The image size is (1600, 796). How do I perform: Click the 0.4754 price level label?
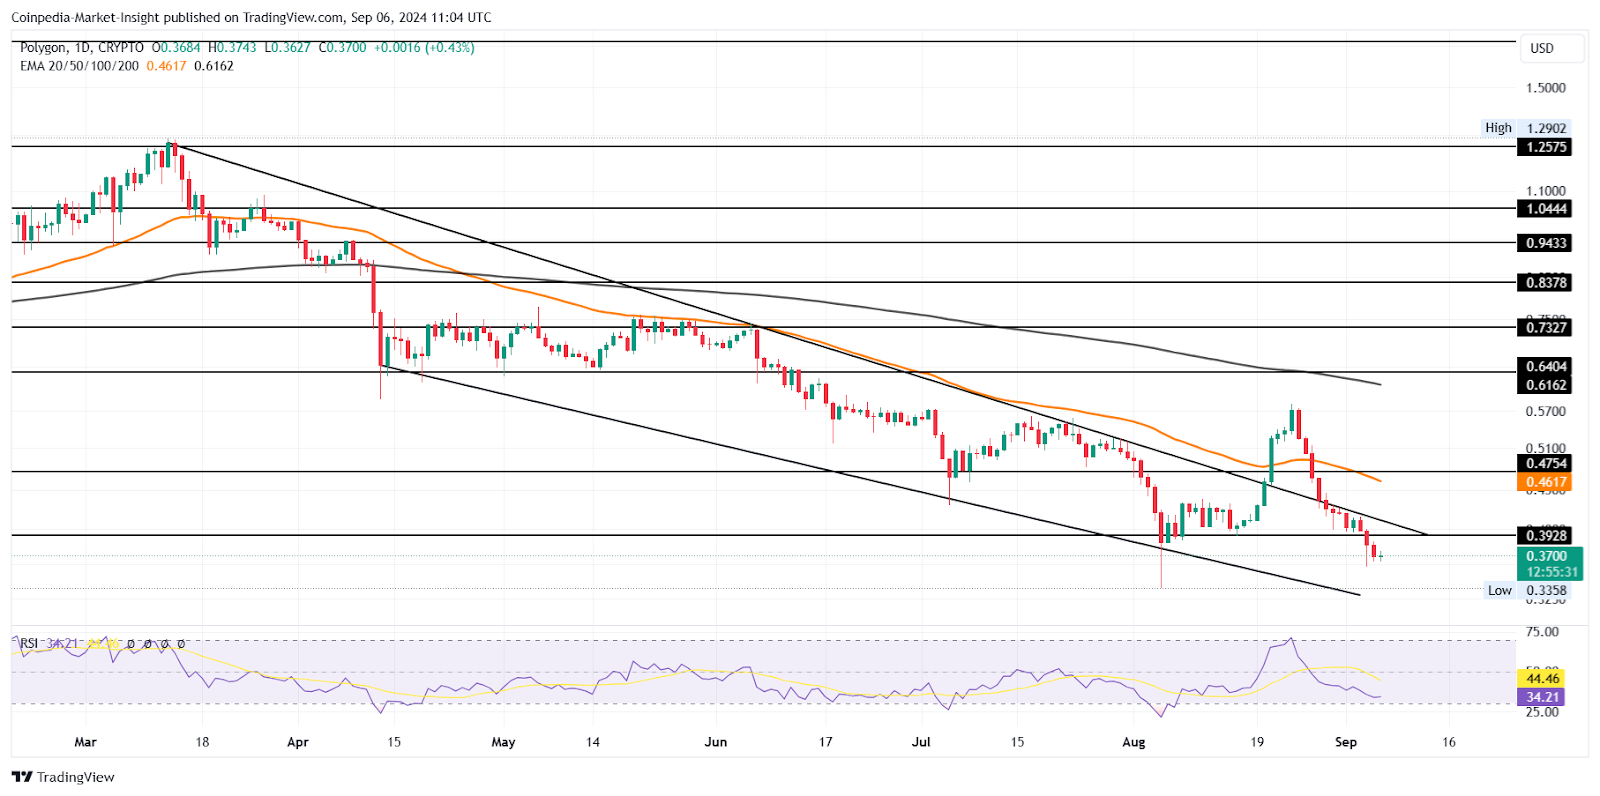(1546, 463)
